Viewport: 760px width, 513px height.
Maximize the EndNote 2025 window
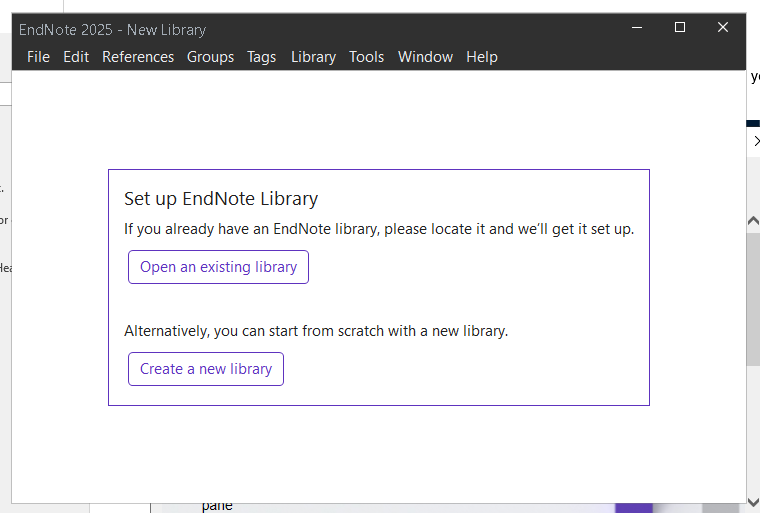click(680, 28)
